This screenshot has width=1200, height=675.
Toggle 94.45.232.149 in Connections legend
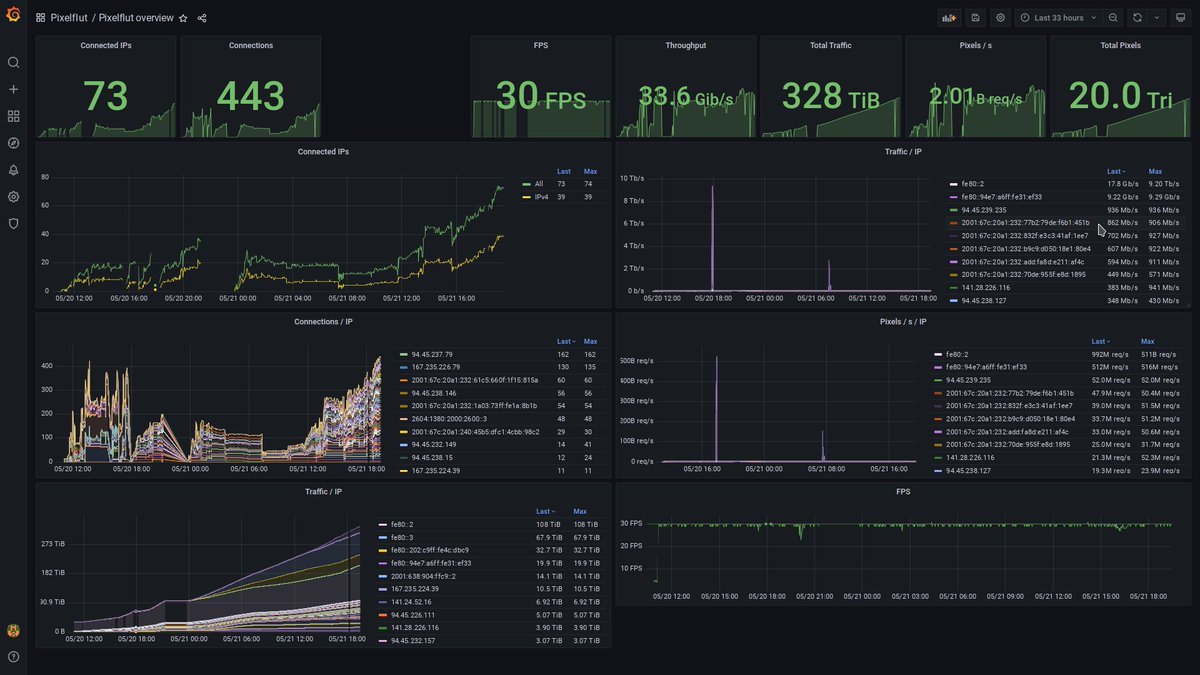click(434, 444)
